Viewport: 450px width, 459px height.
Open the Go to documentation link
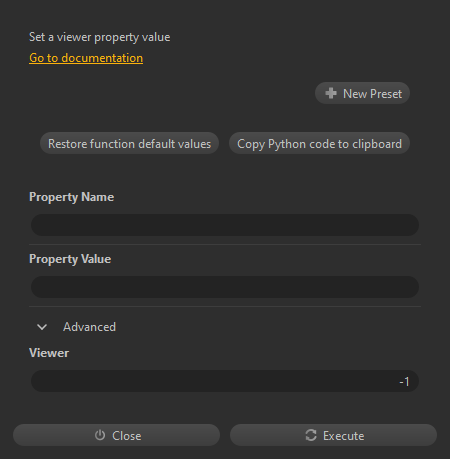pyautogui.click(x=86, y=58)
